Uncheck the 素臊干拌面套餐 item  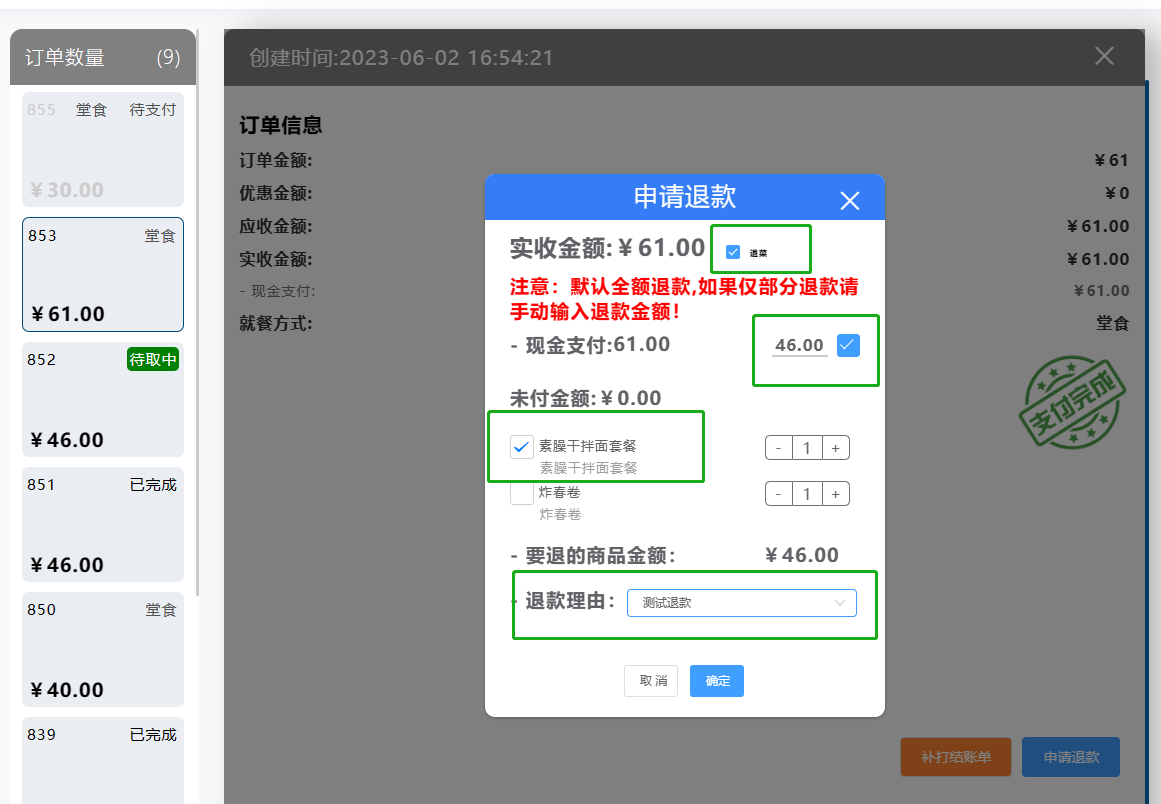coord(520,446)
